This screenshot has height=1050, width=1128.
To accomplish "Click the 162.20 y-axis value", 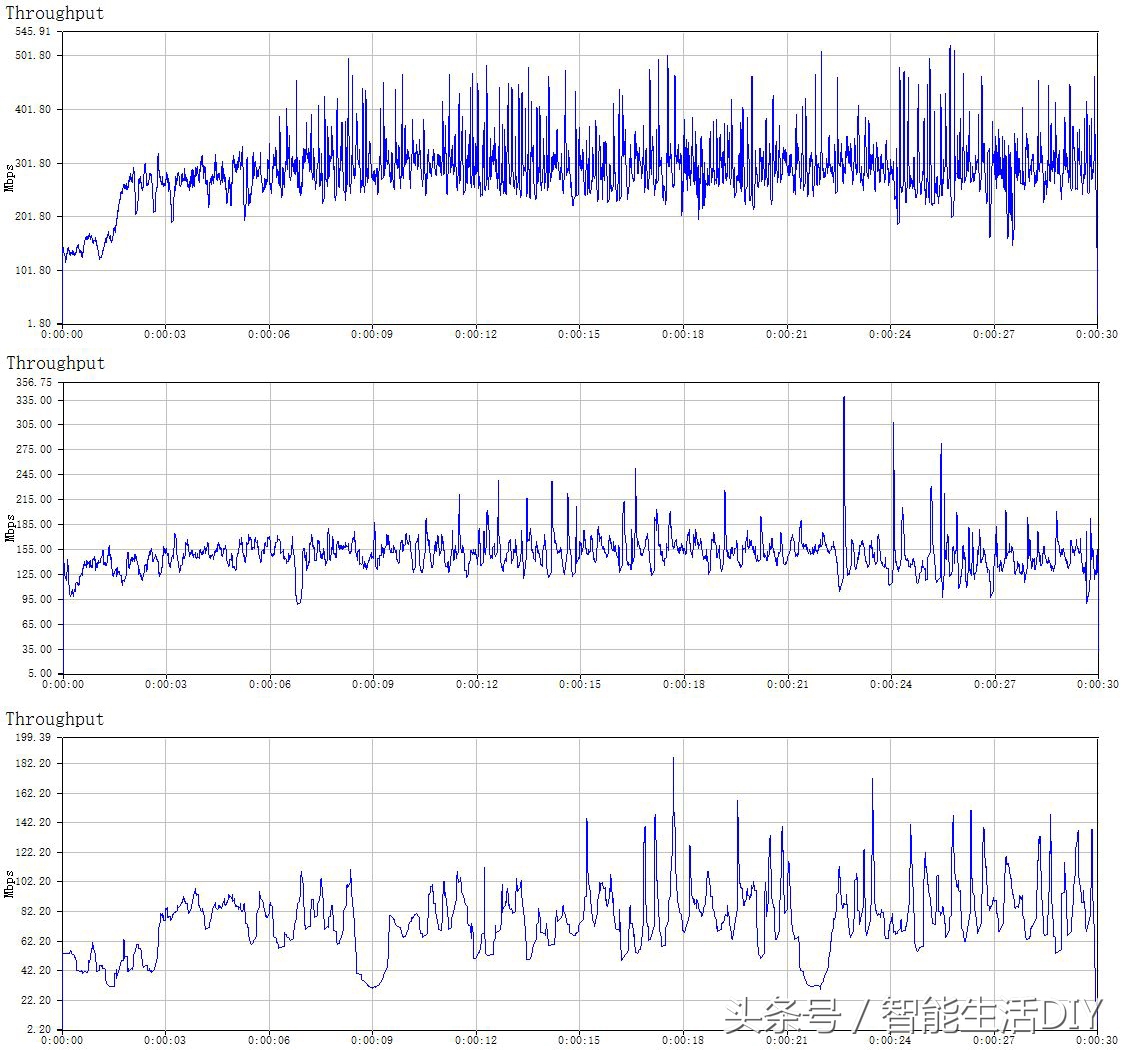I will coord(34,793).
